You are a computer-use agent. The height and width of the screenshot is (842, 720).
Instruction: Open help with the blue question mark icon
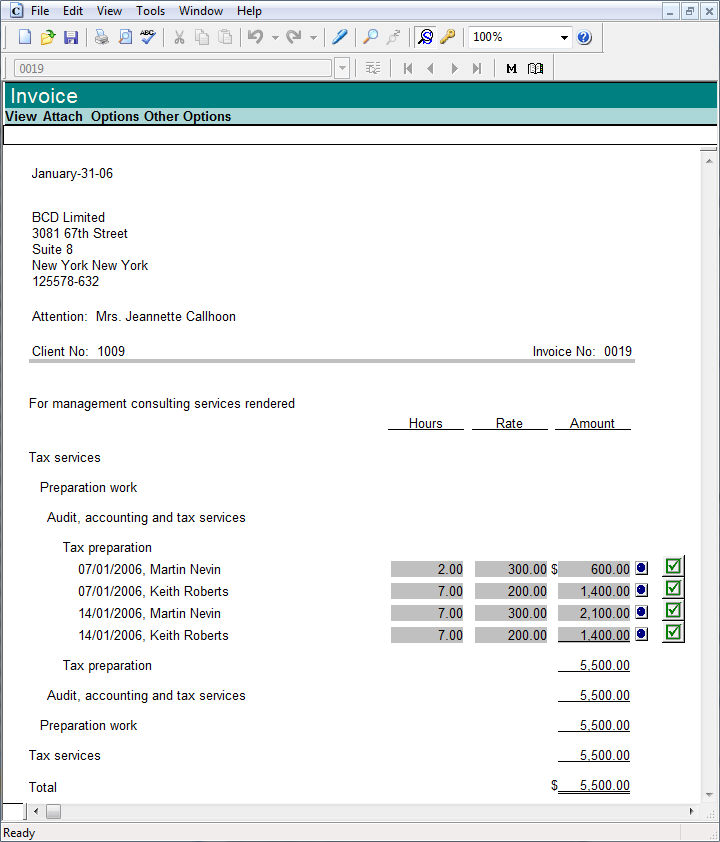point(584,37)
